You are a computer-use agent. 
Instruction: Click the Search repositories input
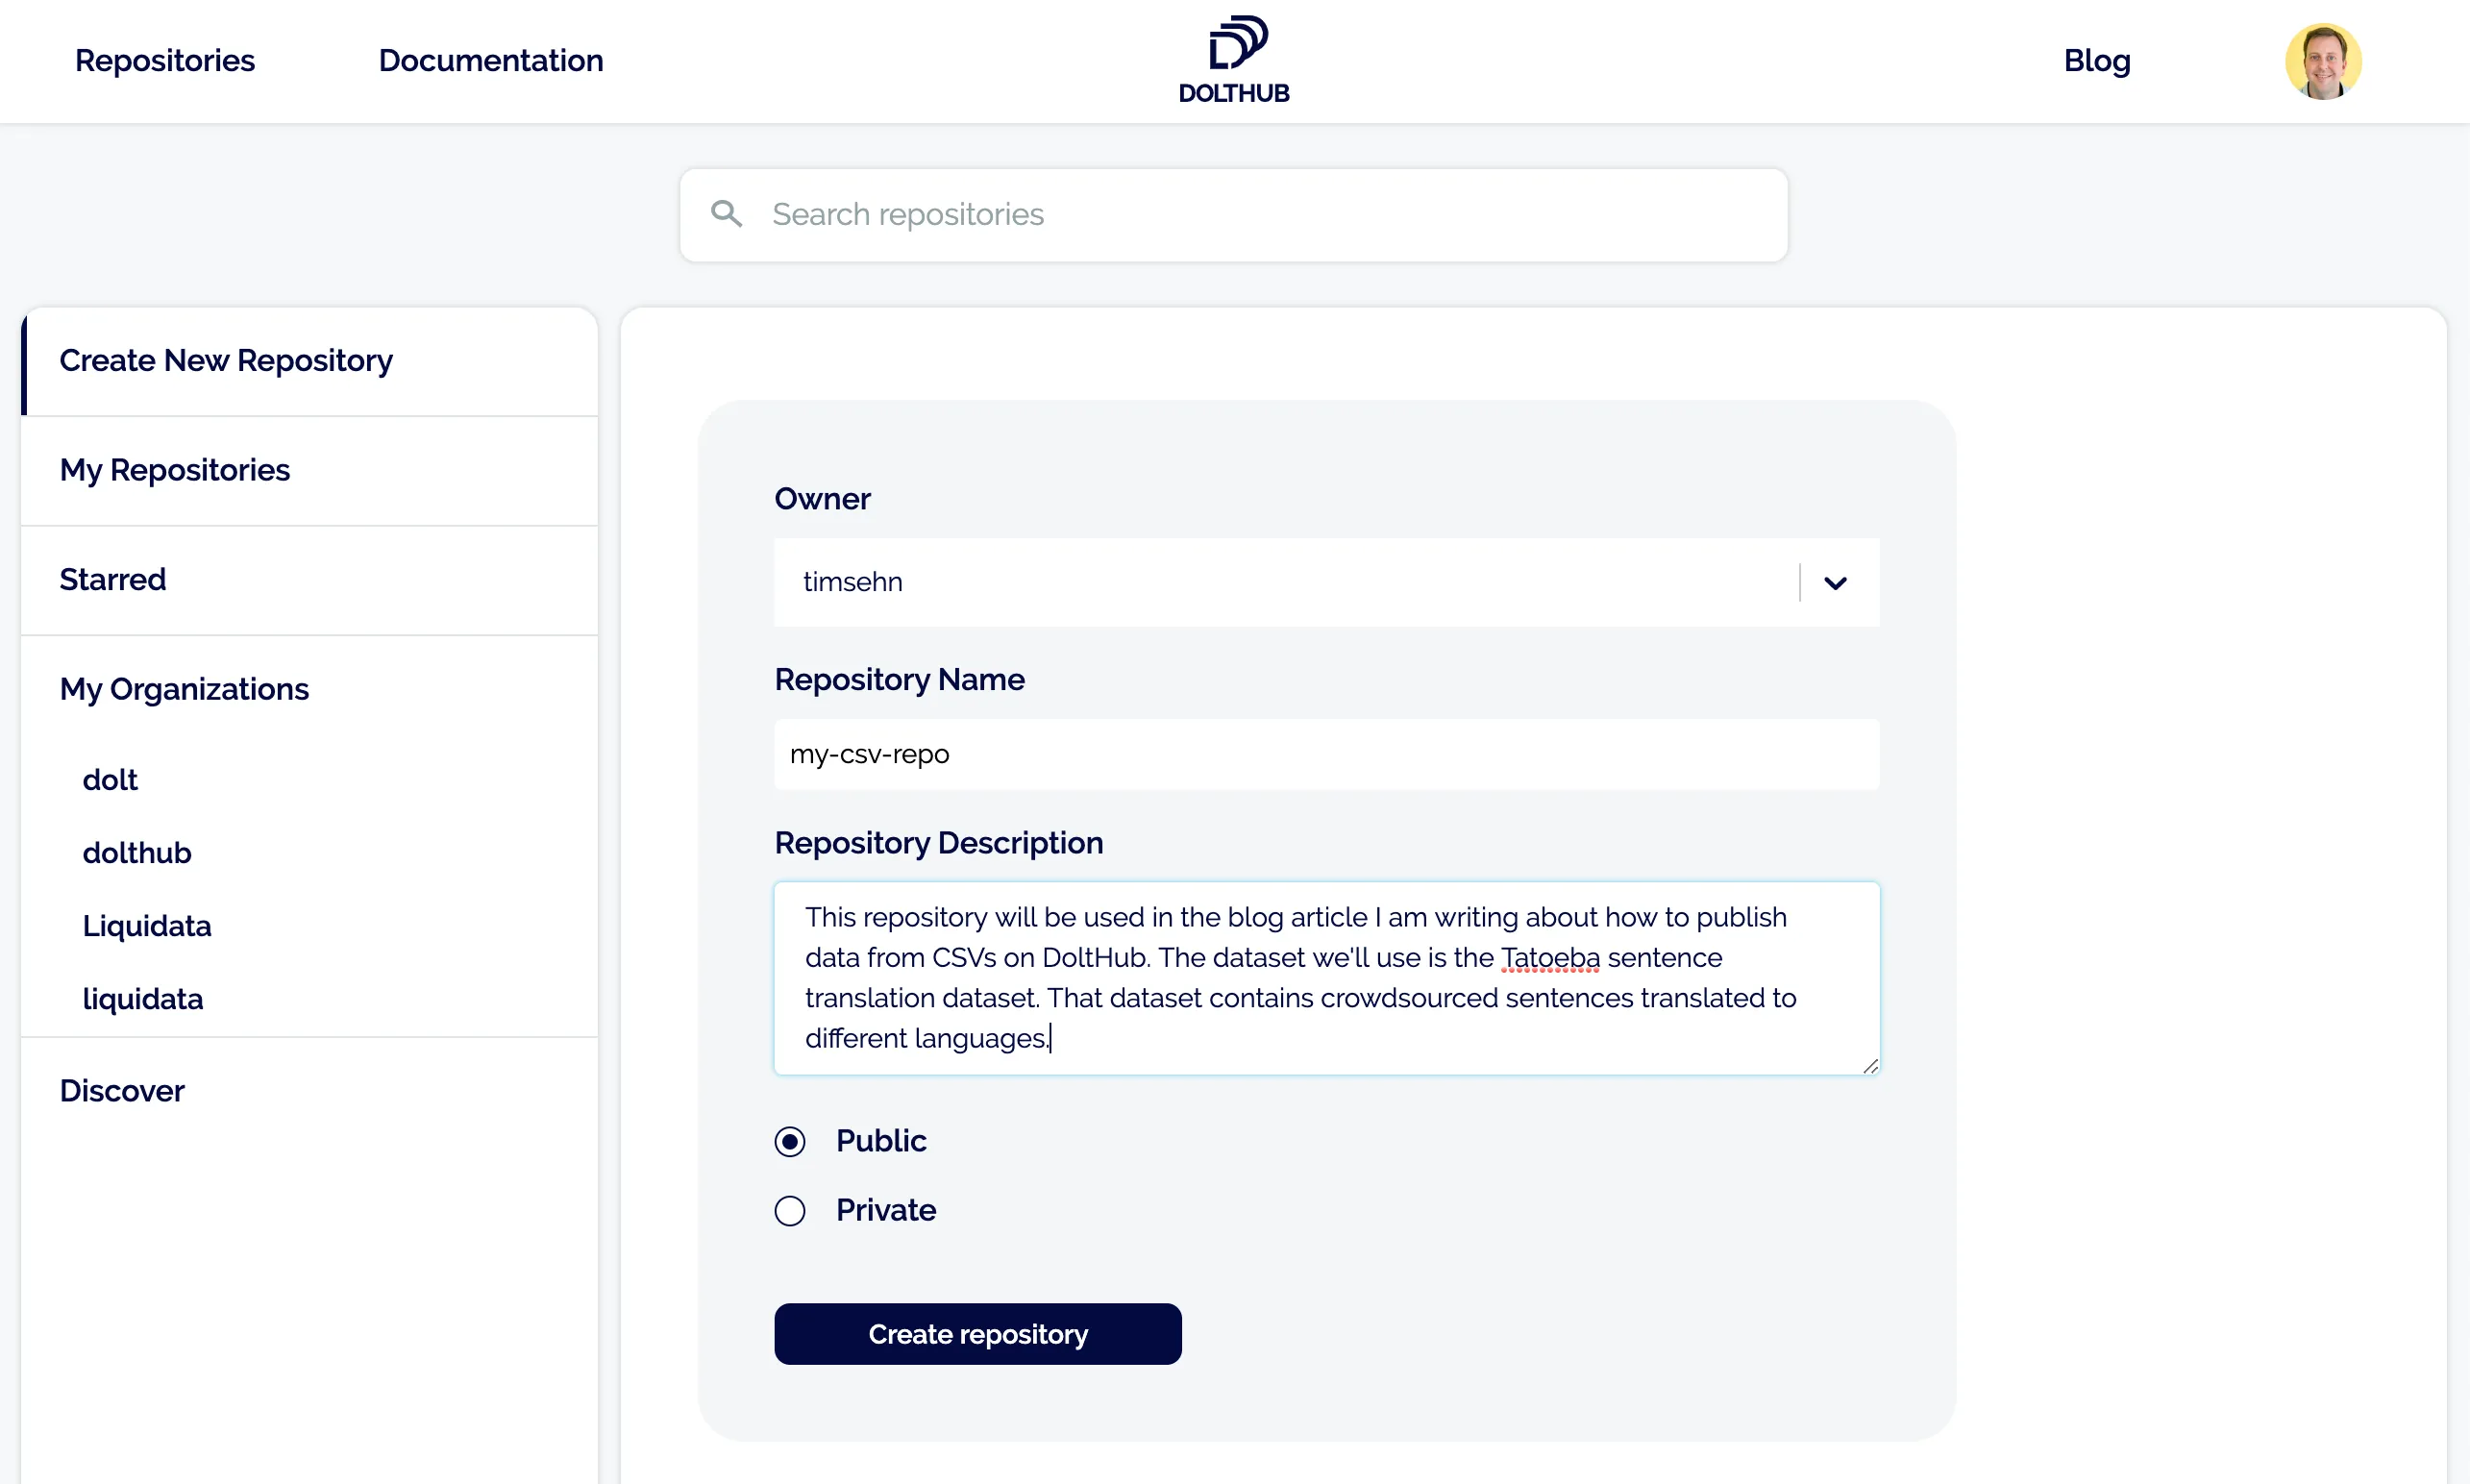[1232, 214]
